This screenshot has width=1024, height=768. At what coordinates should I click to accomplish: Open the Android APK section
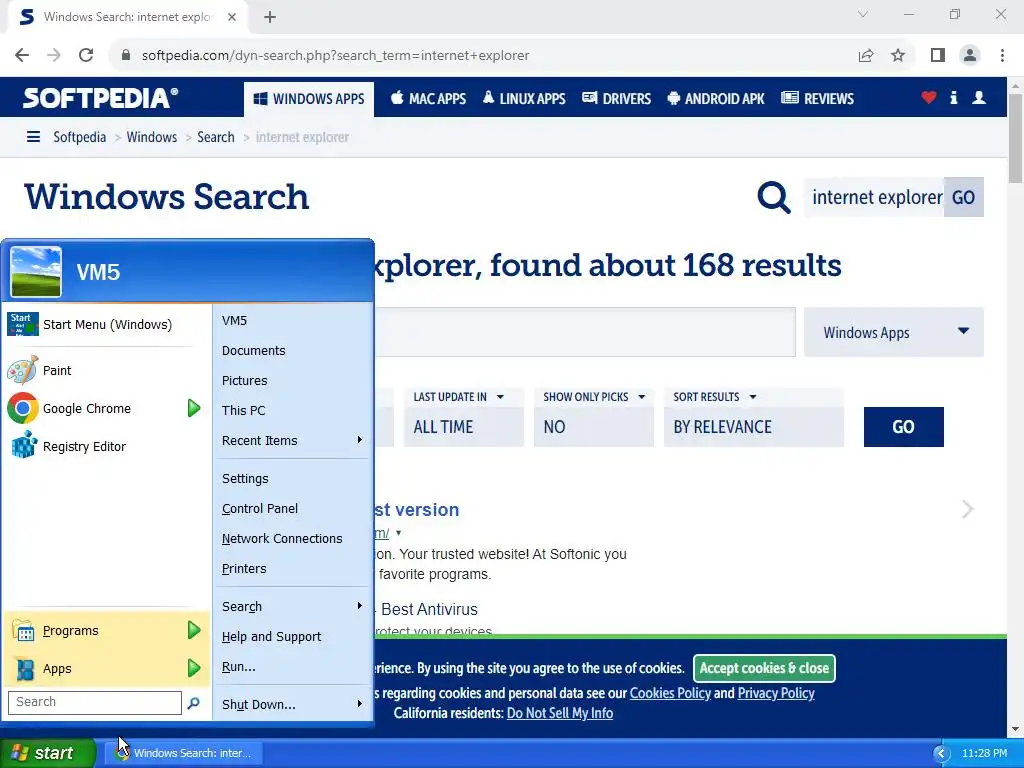pyautogui.click(x=716, y=99)
